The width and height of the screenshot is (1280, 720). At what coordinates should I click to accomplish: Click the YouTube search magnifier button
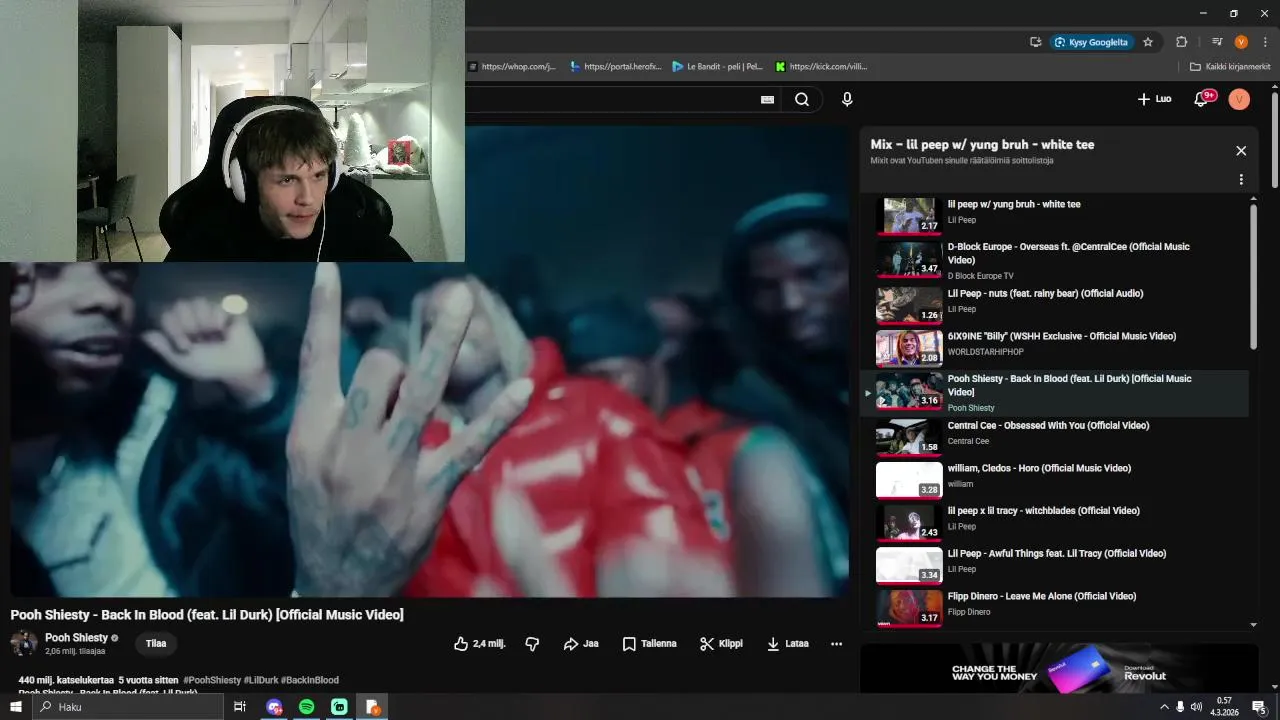(x=802, y=99)
